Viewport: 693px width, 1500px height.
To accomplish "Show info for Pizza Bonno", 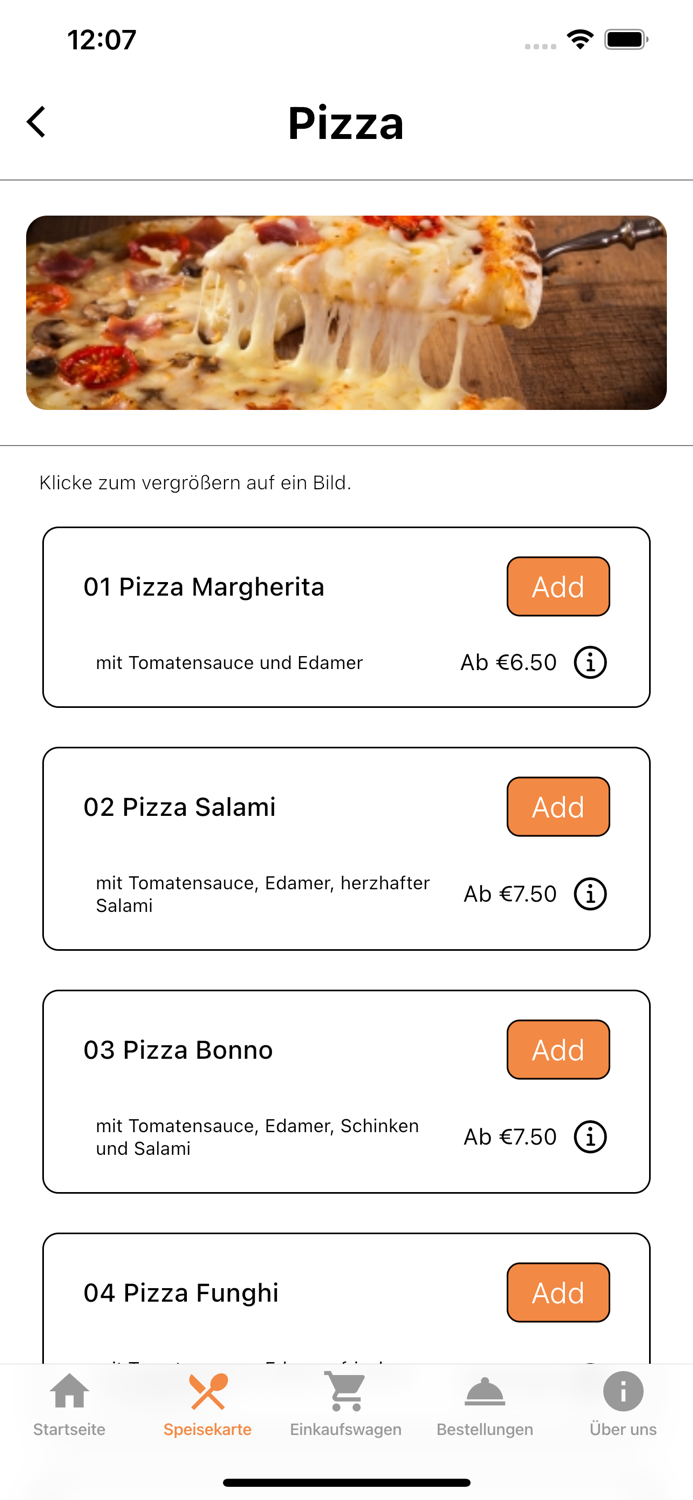I will [x=590, y=1137].
